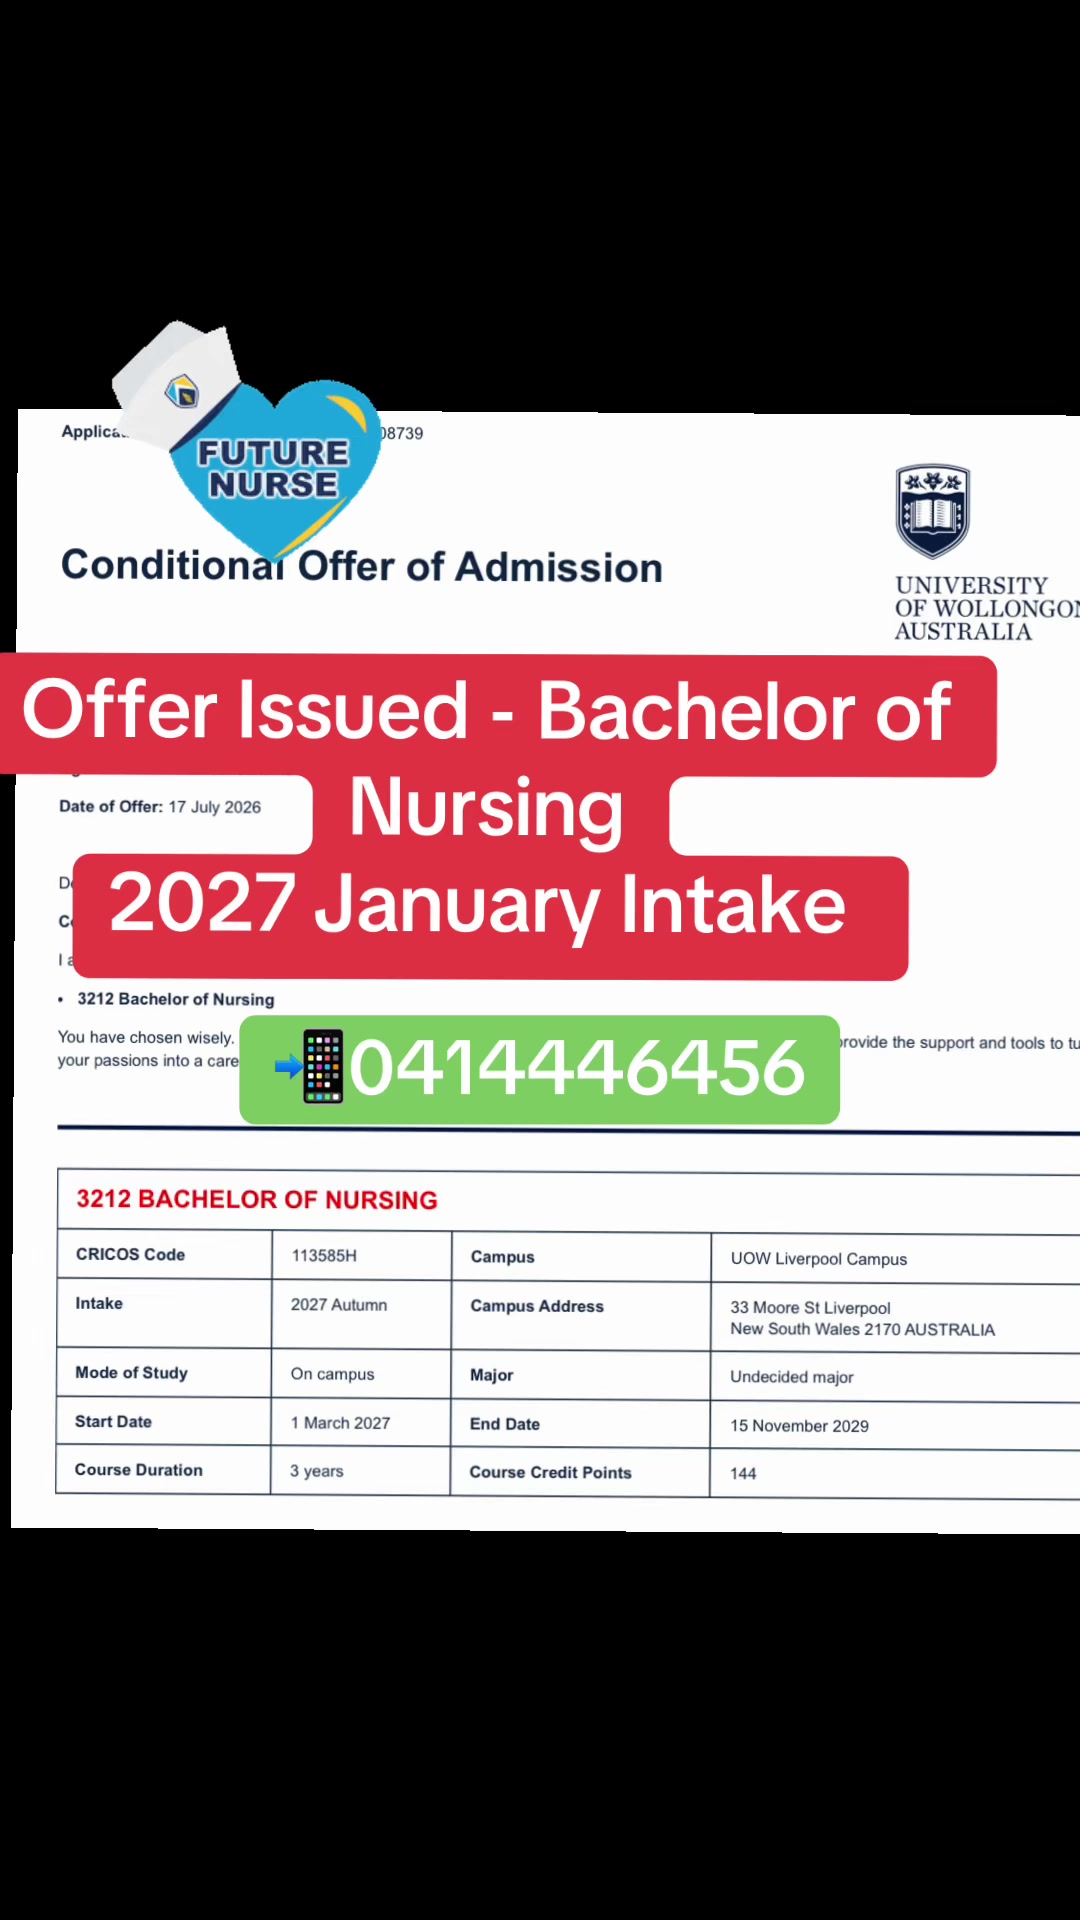Viewport: 1080px width, 1920px height.
Task: Select the CRICOS Code value 113585H
Action: point(324,1255)
